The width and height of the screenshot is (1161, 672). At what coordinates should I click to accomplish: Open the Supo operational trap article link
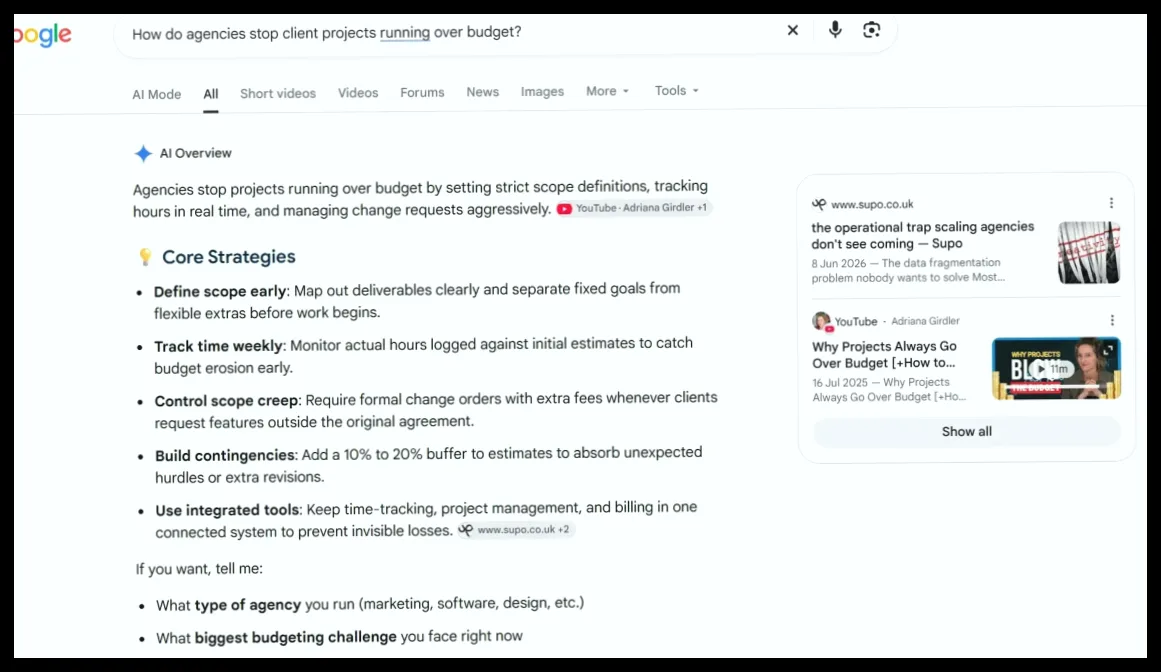[x=923, y=235]
